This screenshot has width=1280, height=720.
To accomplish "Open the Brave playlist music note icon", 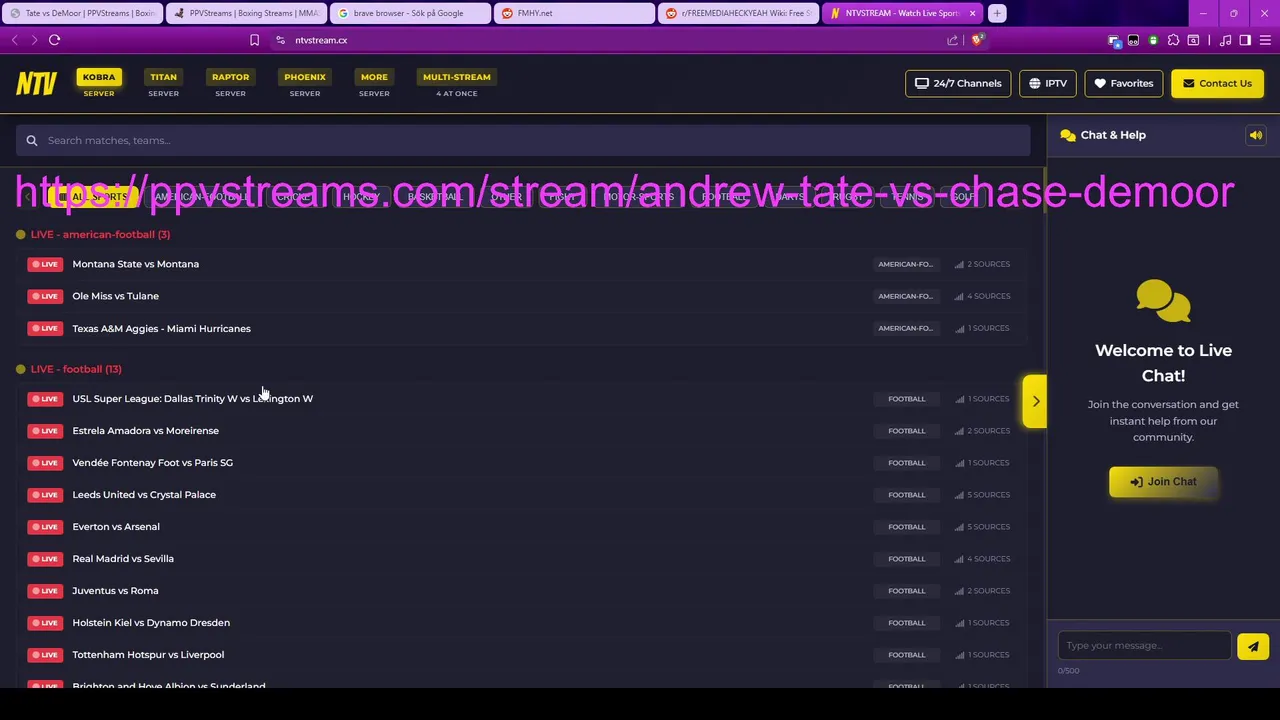I will [x=1226, y=40].
